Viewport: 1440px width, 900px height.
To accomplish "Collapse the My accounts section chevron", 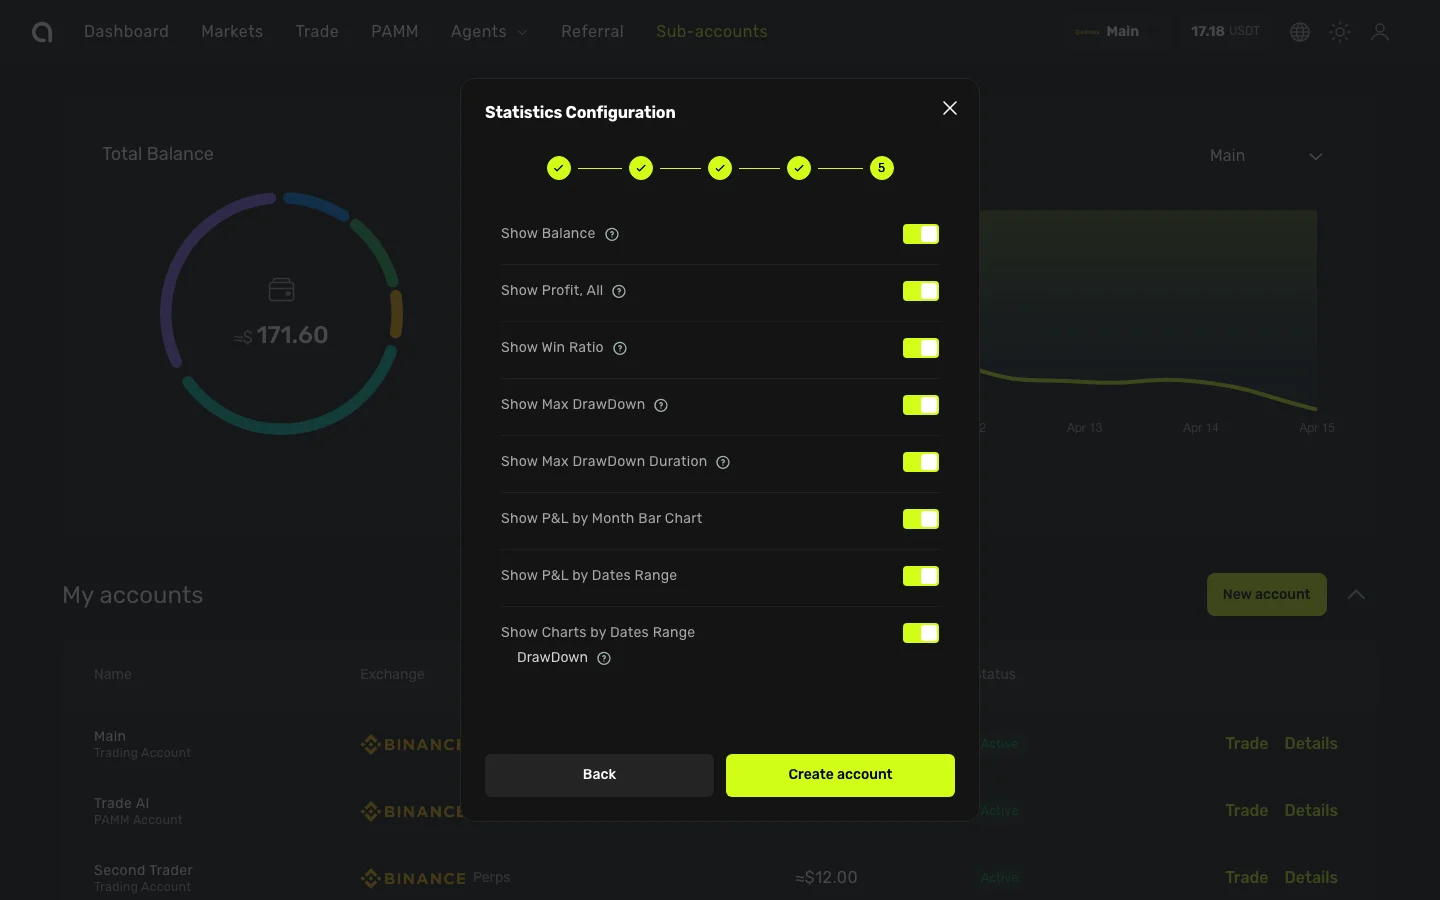I will (x=1356, y=595).
